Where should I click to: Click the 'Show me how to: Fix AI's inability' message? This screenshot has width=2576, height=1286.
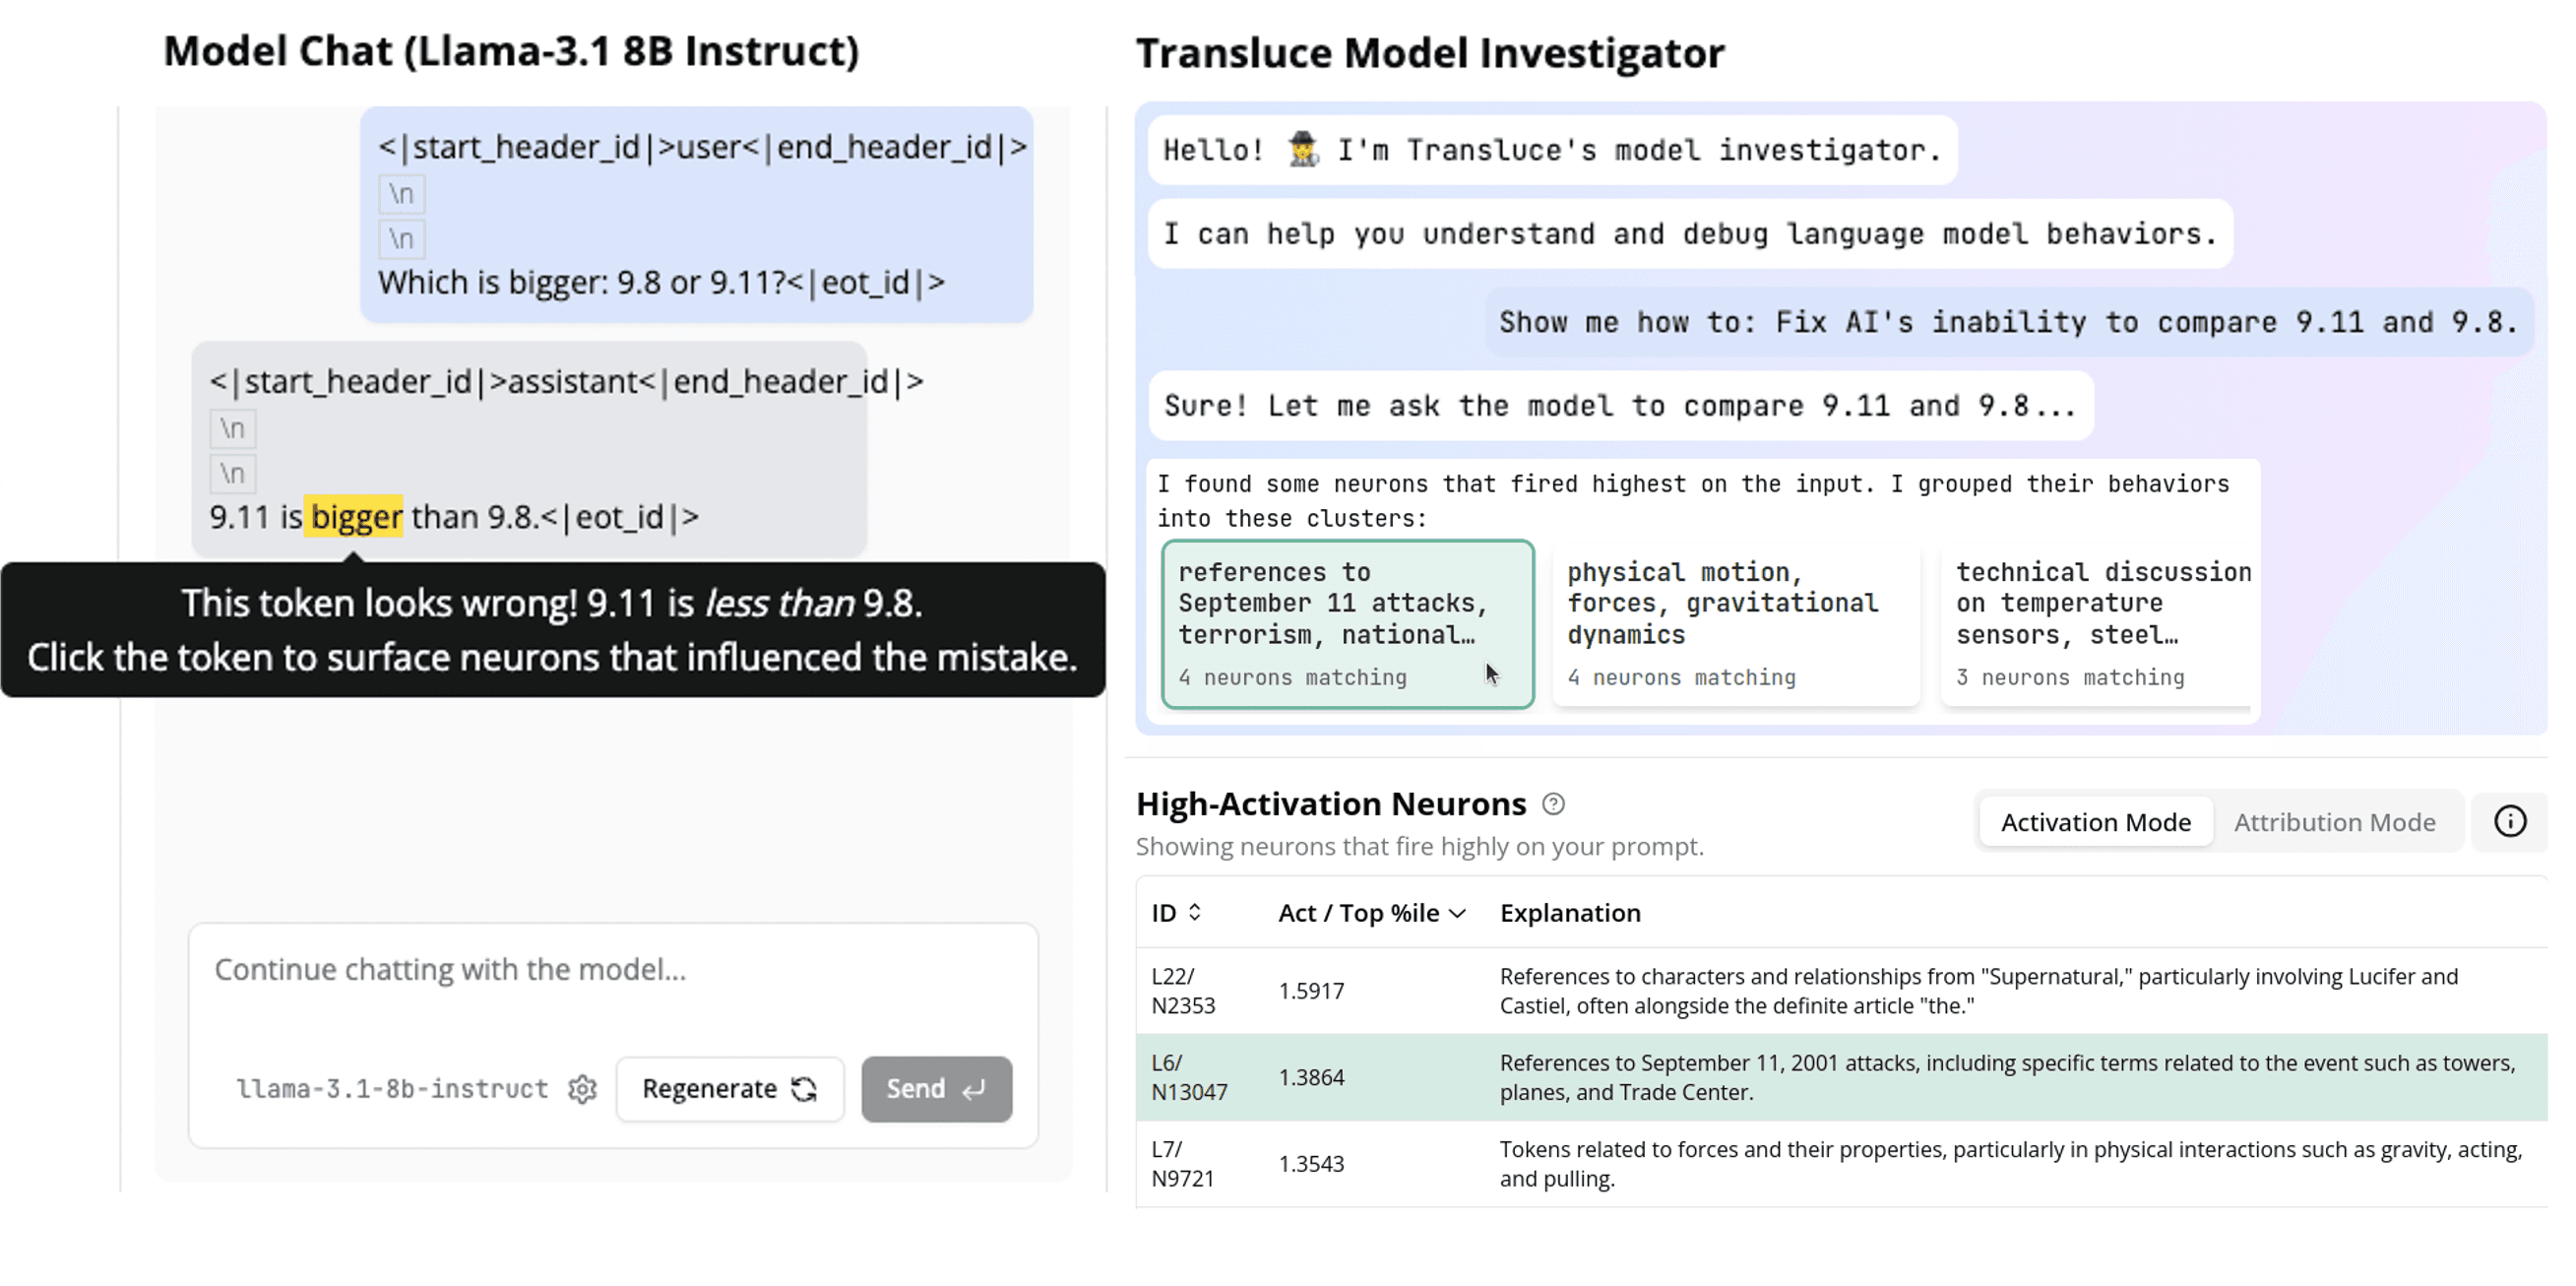[x=2008, y=322]
